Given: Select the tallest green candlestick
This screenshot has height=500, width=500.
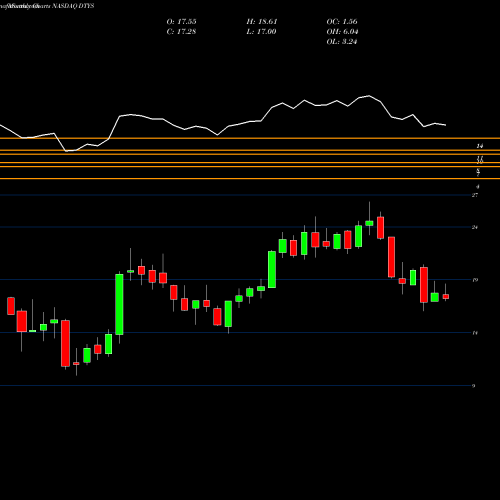Looking at the screenshot, I should pyautogui.click(x=119, y=304).
